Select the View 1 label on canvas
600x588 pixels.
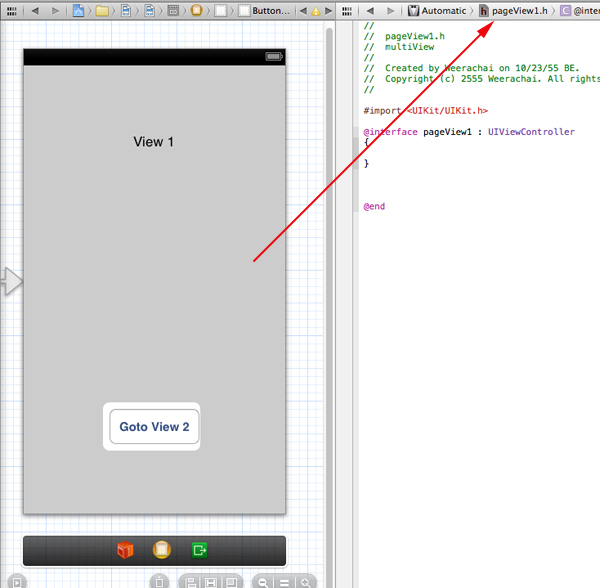[x=154, y=142]
